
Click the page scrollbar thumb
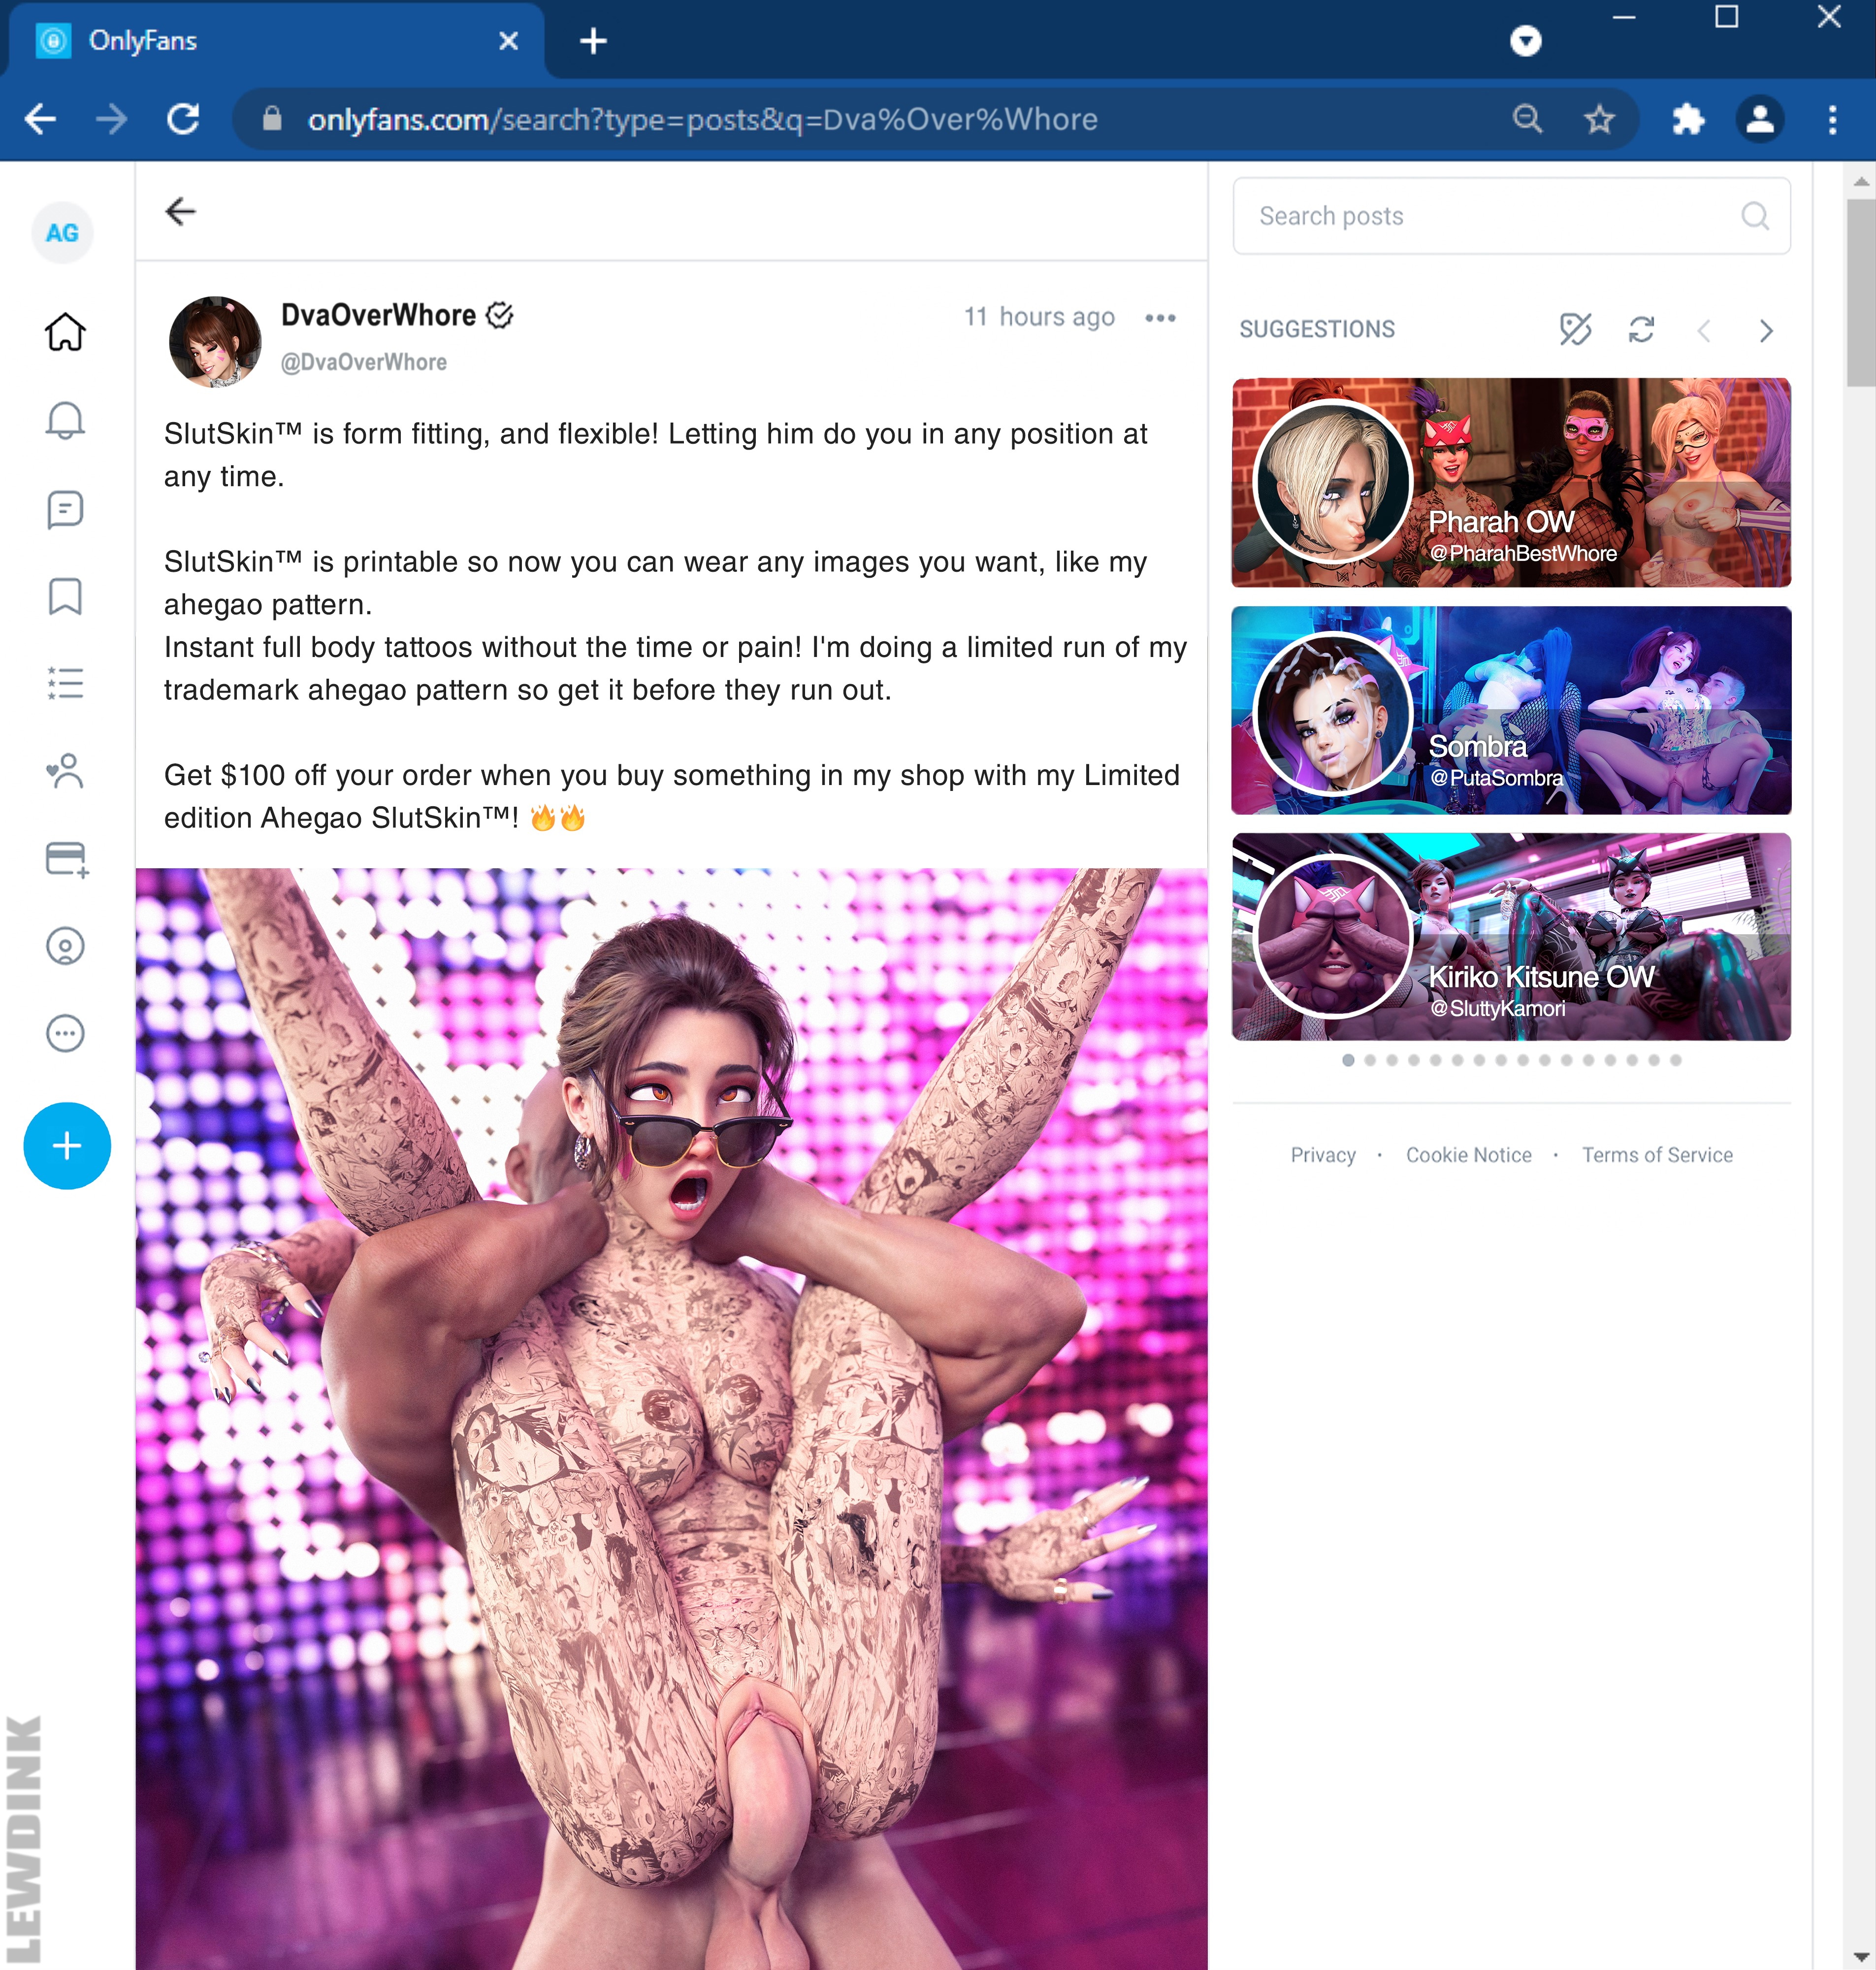click(1860, 292)
